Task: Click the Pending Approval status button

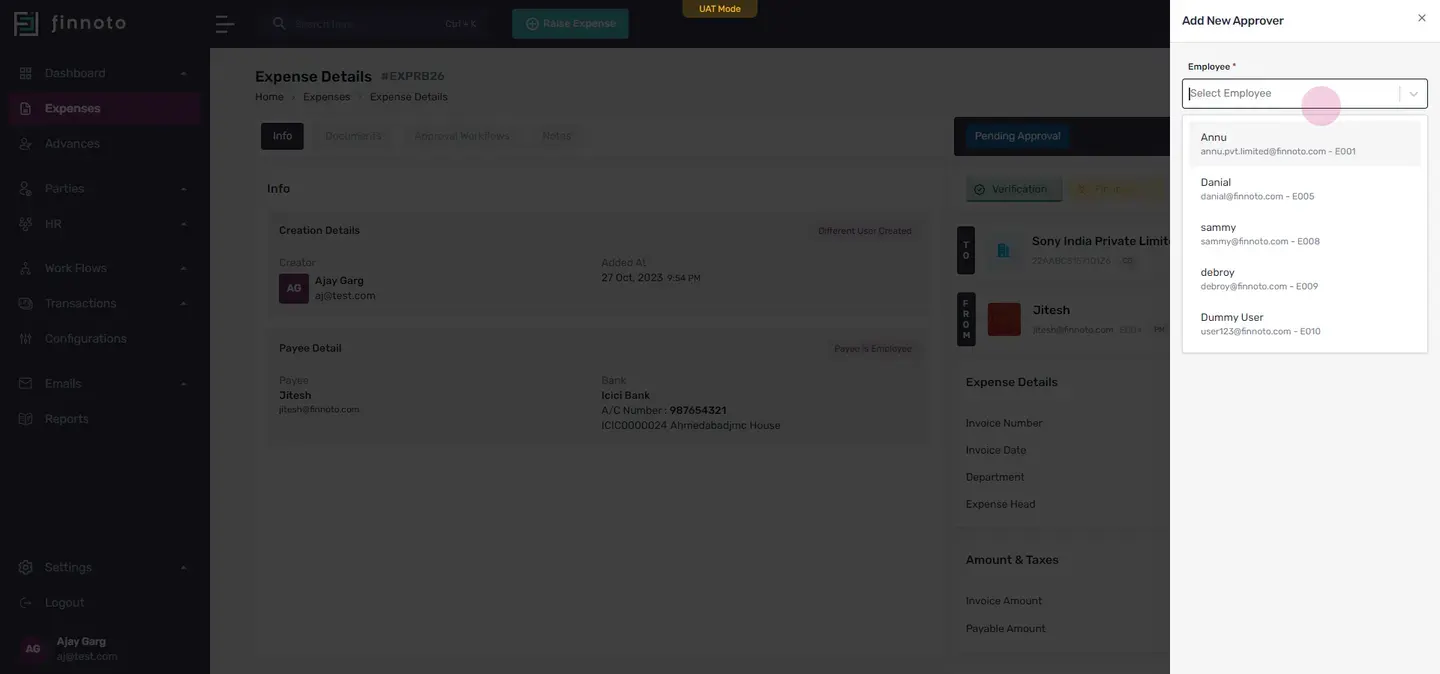Action: click(x=1017, y=136)
